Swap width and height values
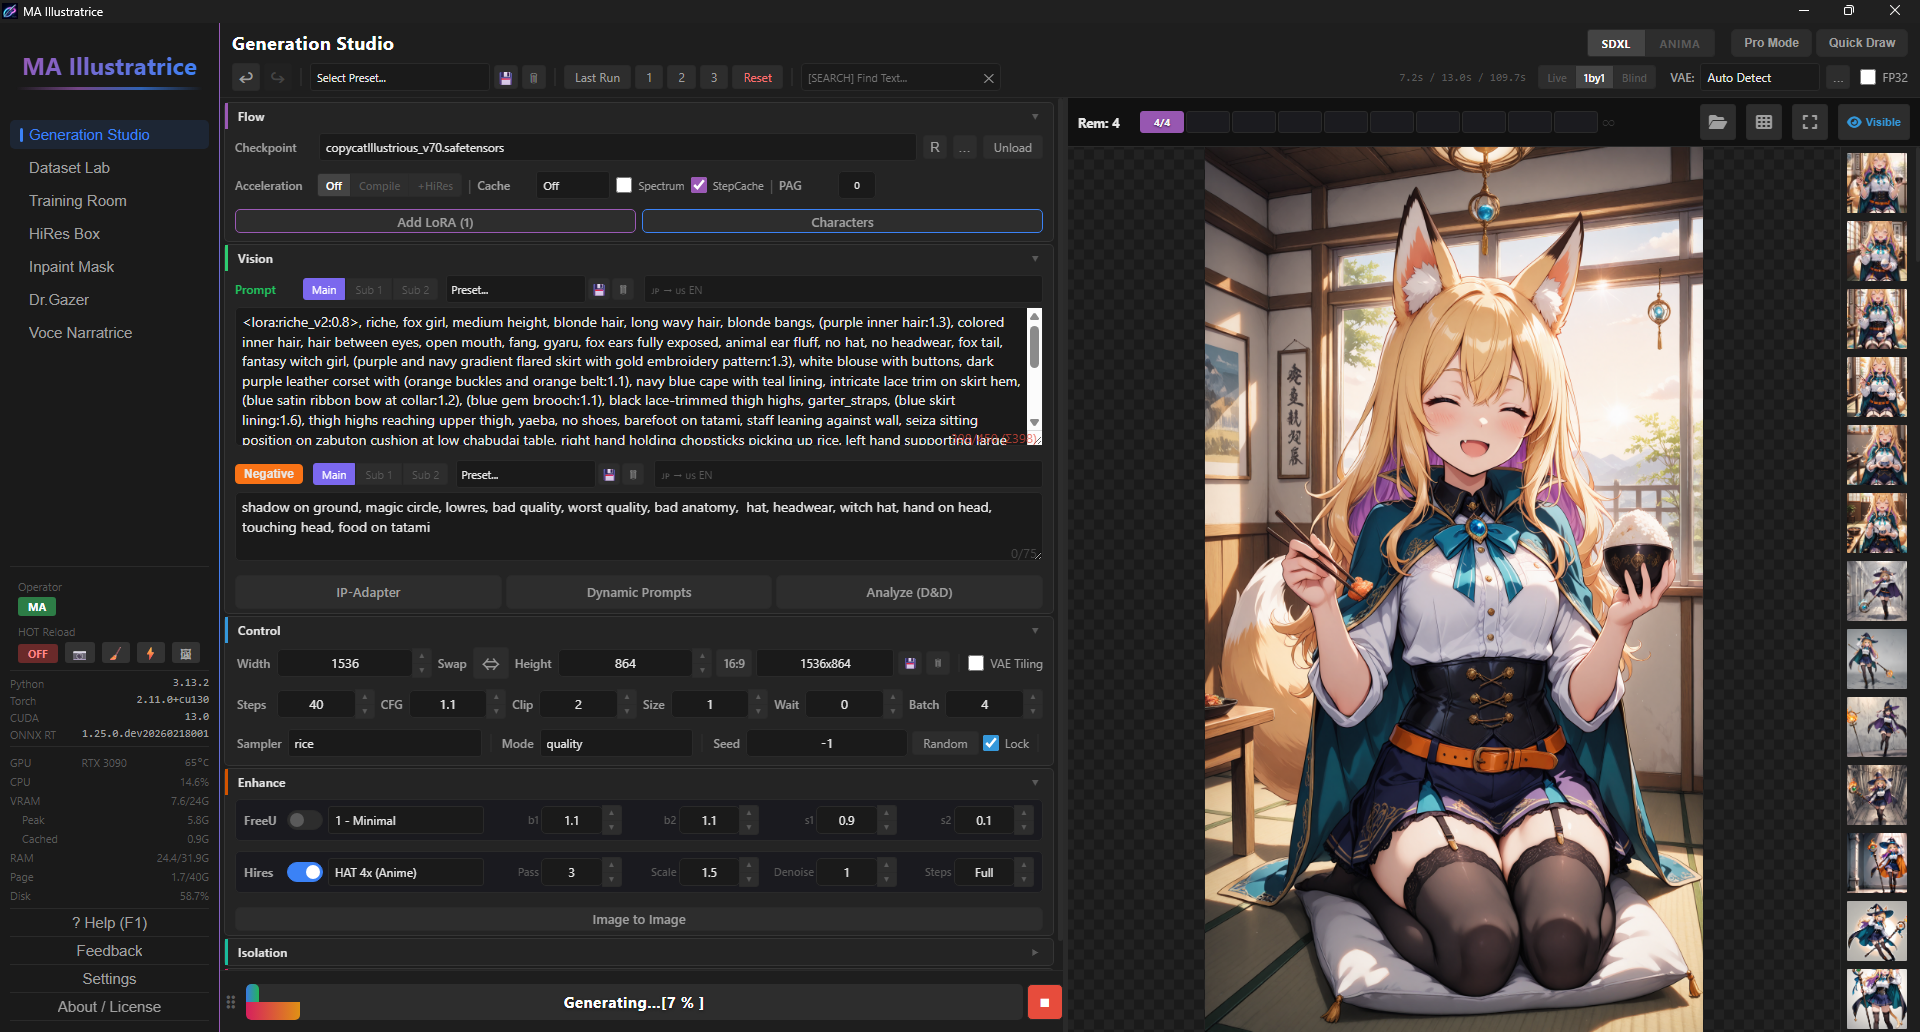 491,664
